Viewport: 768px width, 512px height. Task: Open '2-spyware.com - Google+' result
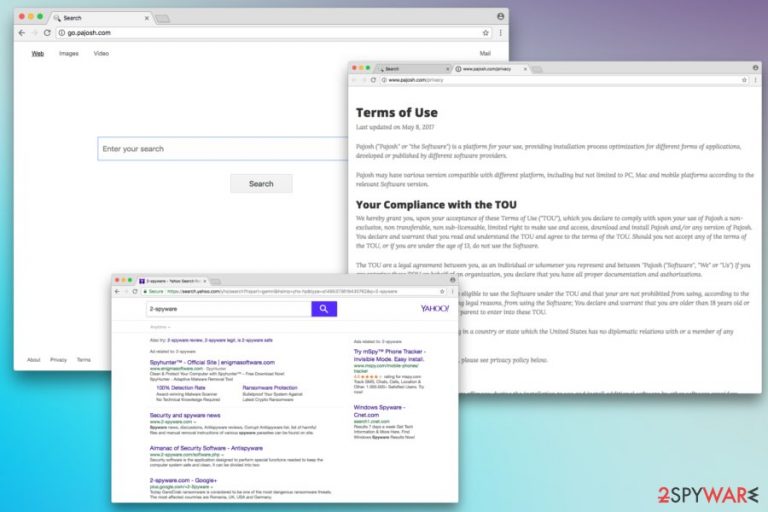coord(183,481)
